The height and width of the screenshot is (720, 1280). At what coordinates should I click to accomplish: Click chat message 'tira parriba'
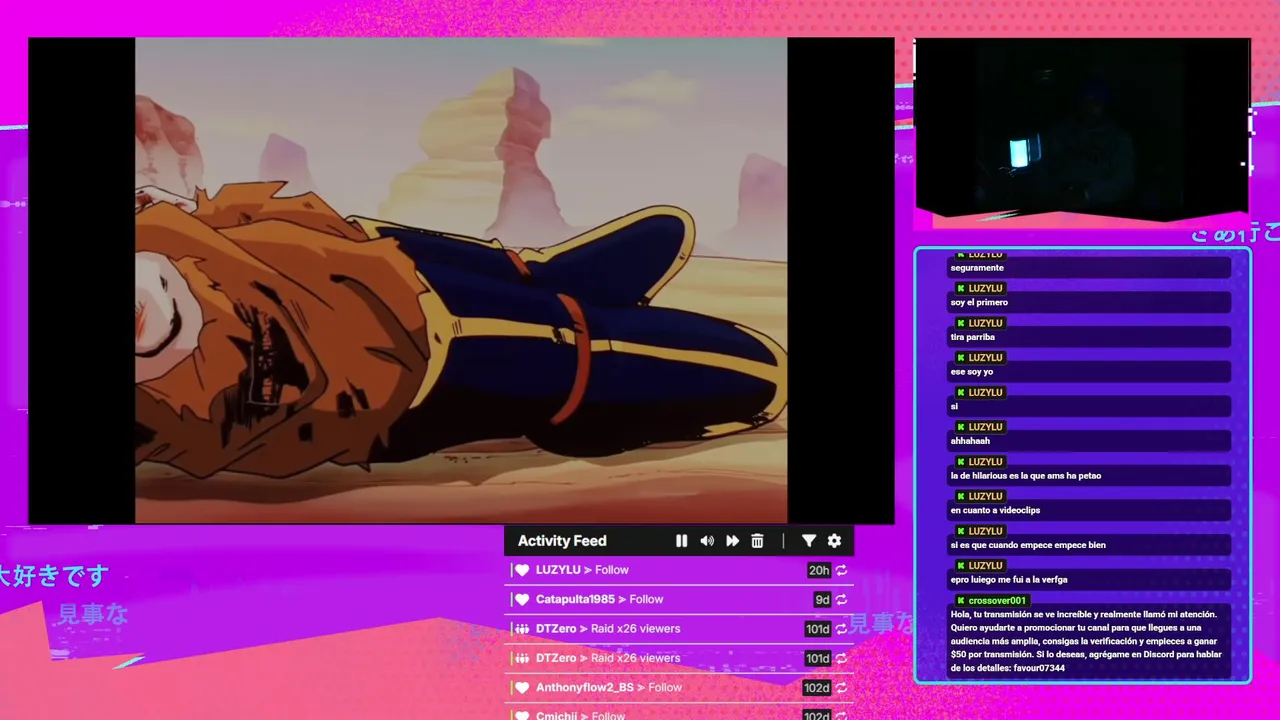point(973,337)
